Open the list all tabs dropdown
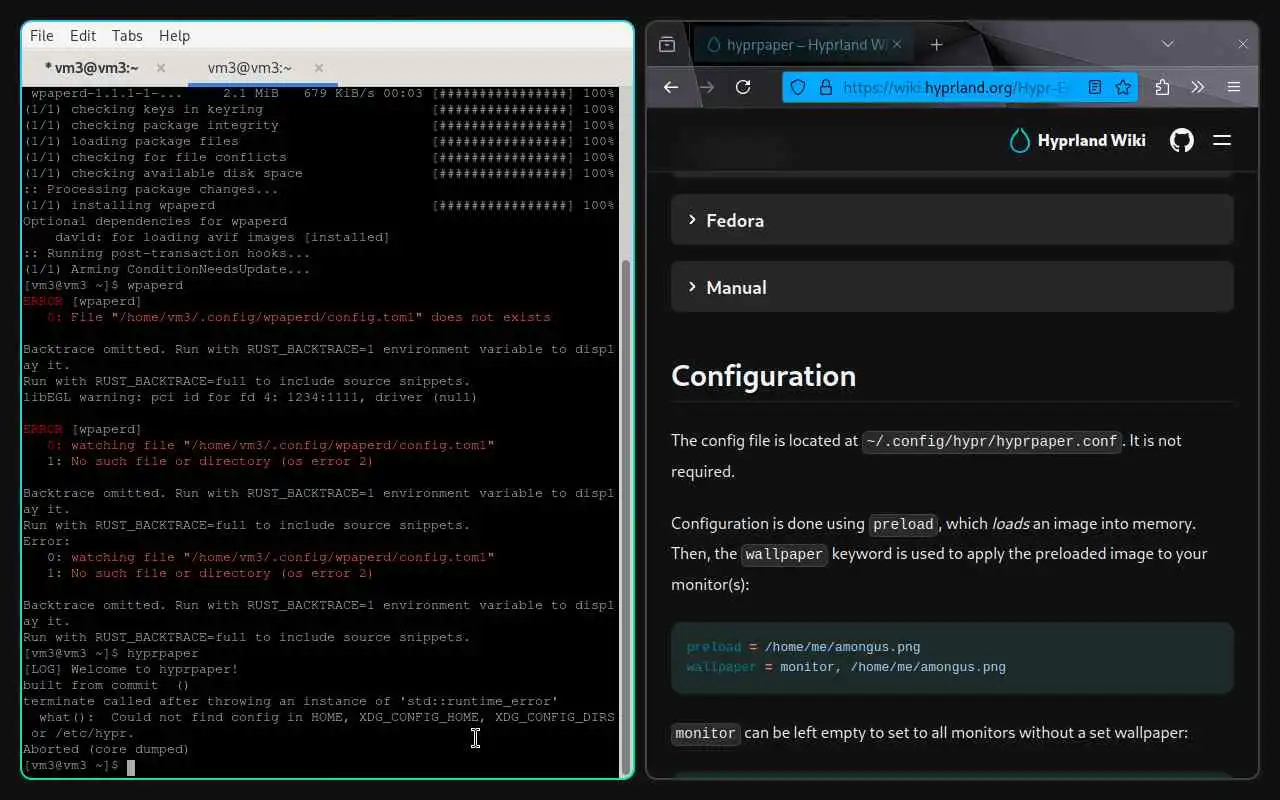 (1167, 44)
